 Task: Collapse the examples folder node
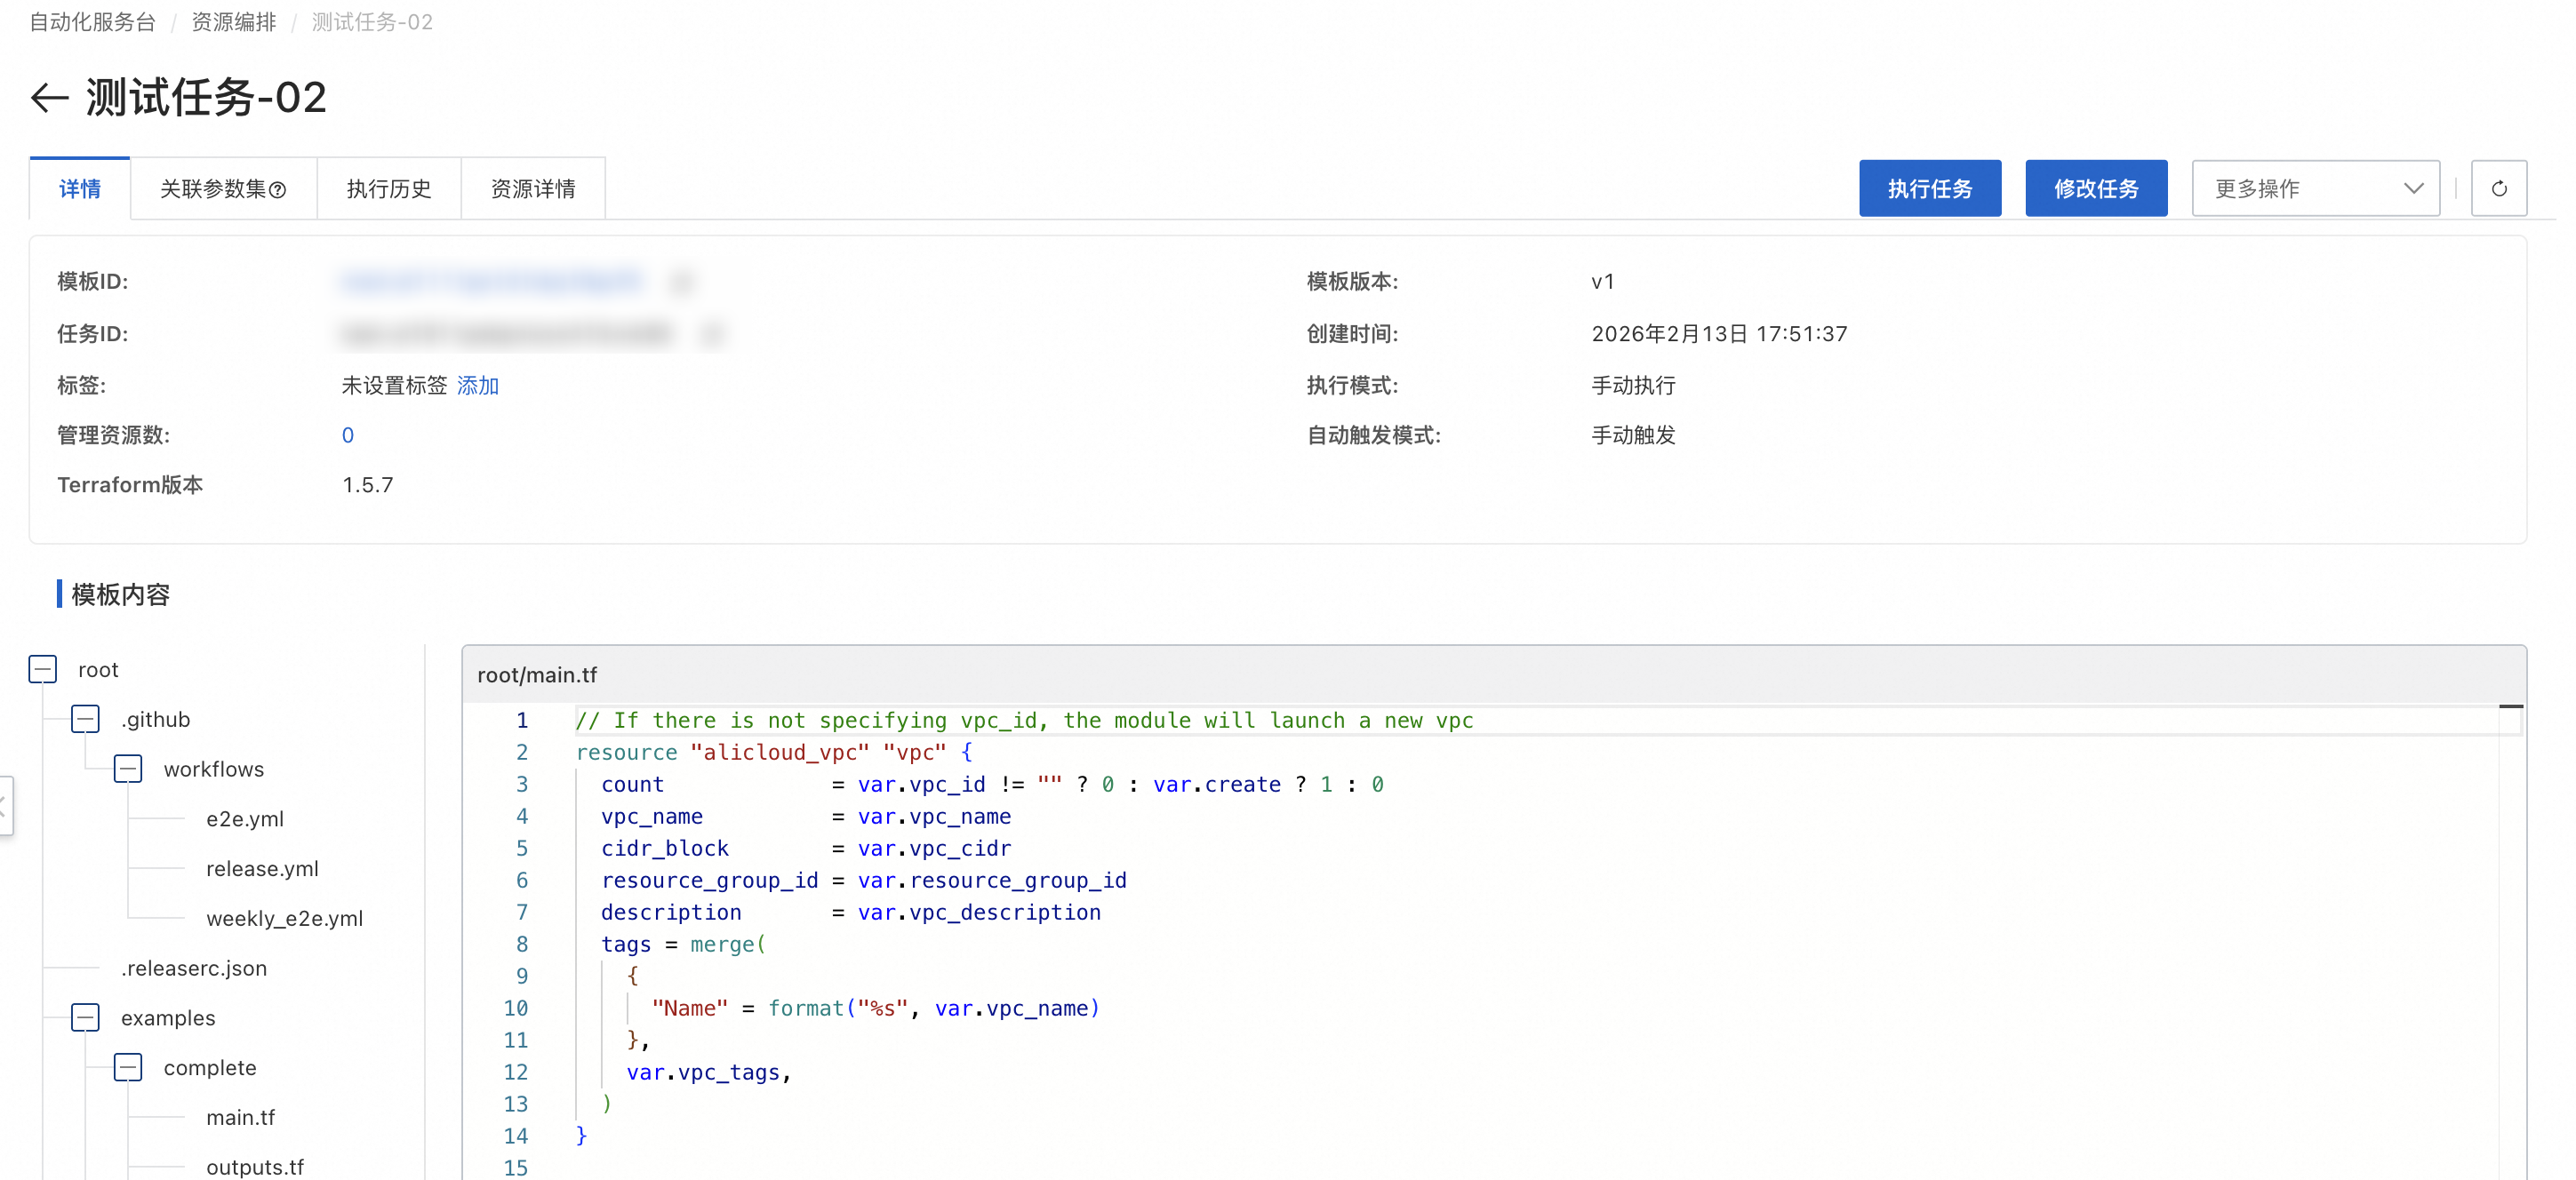(x=86, y=1018)
